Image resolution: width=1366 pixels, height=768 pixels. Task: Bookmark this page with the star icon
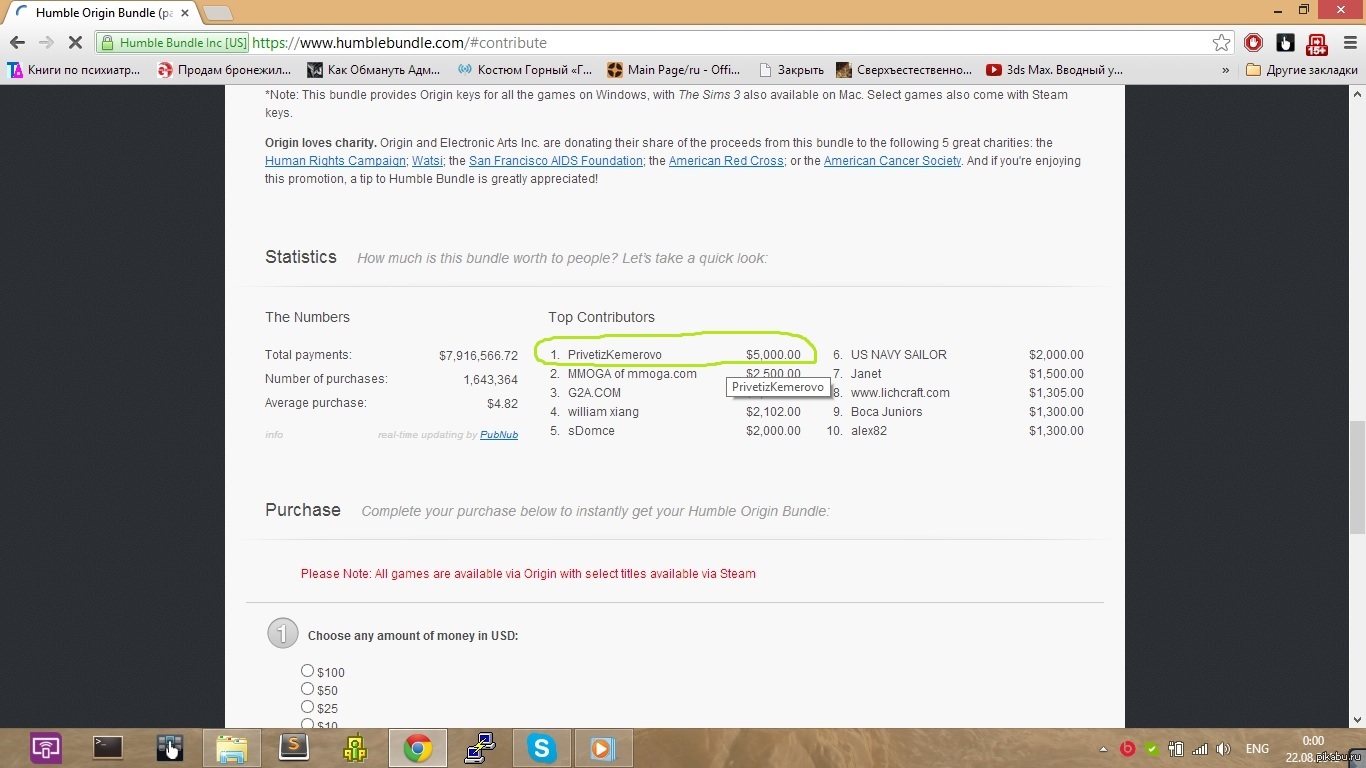1221,43
